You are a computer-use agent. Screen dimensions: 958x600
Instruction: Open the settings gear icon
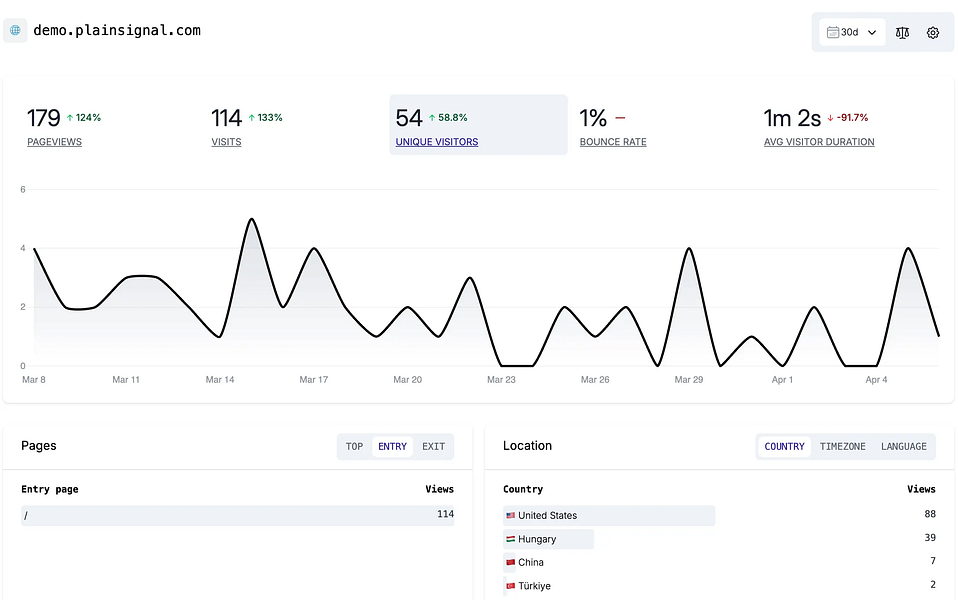932,32
